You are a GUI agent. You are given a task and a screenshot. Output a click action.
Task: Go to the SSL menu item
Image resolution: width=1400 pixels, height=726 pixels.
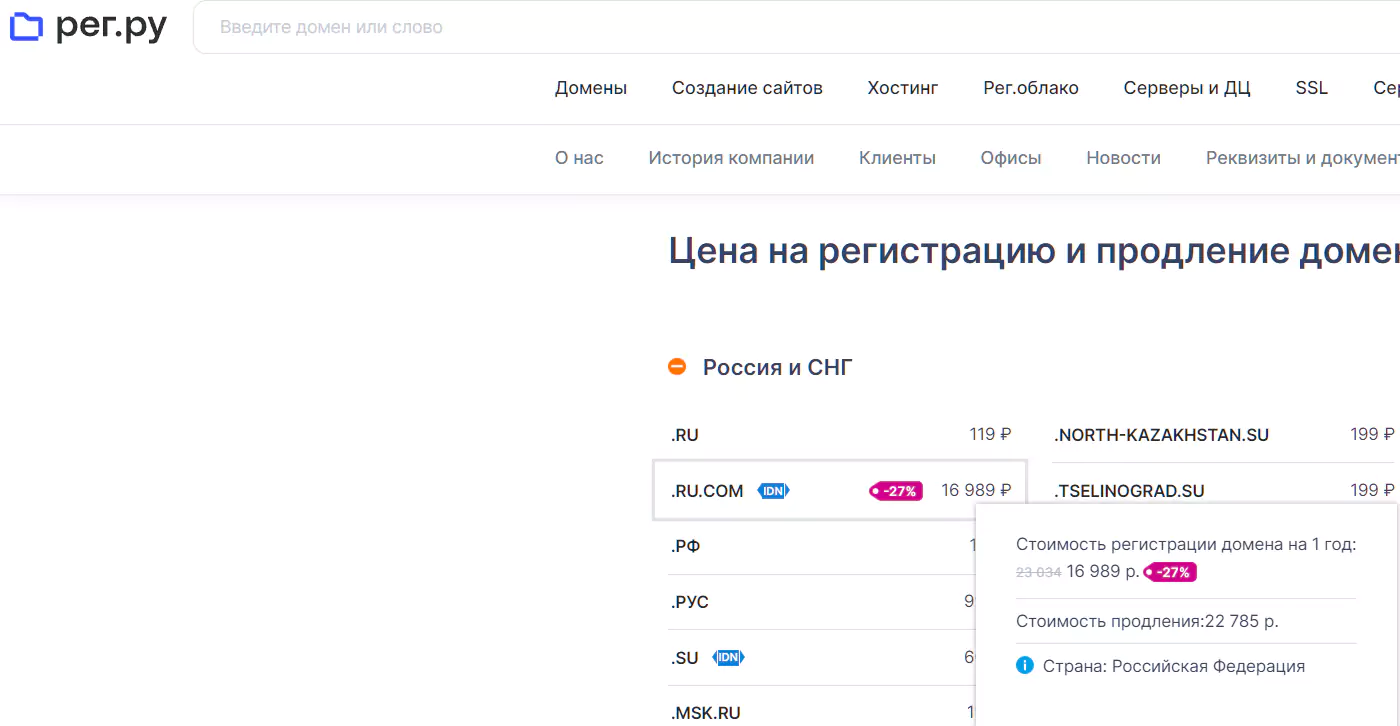click(1311, 88)
